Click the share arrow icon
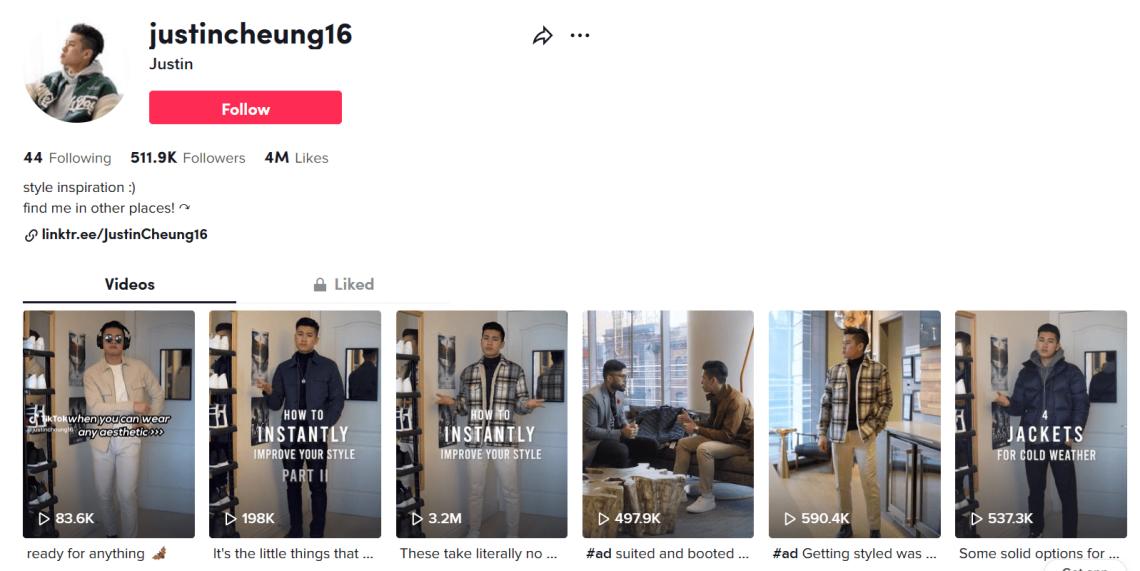 543,36
